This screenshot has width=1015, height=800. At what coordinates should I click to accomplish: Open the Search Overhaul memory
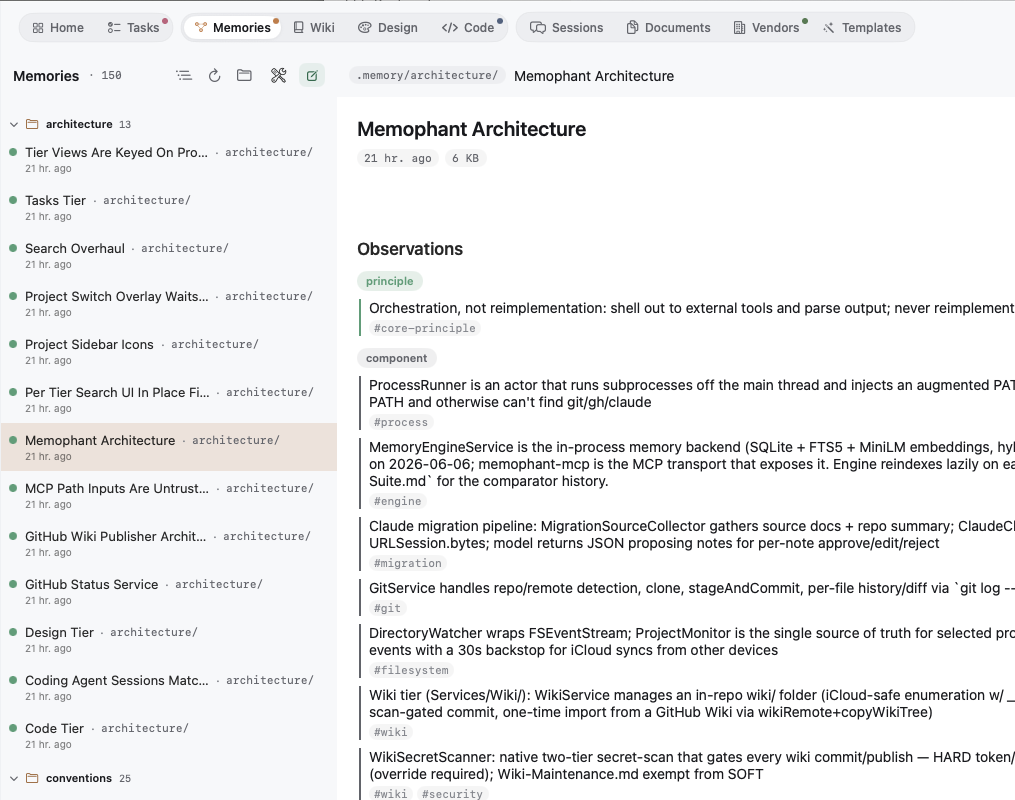tap(169, 256)
